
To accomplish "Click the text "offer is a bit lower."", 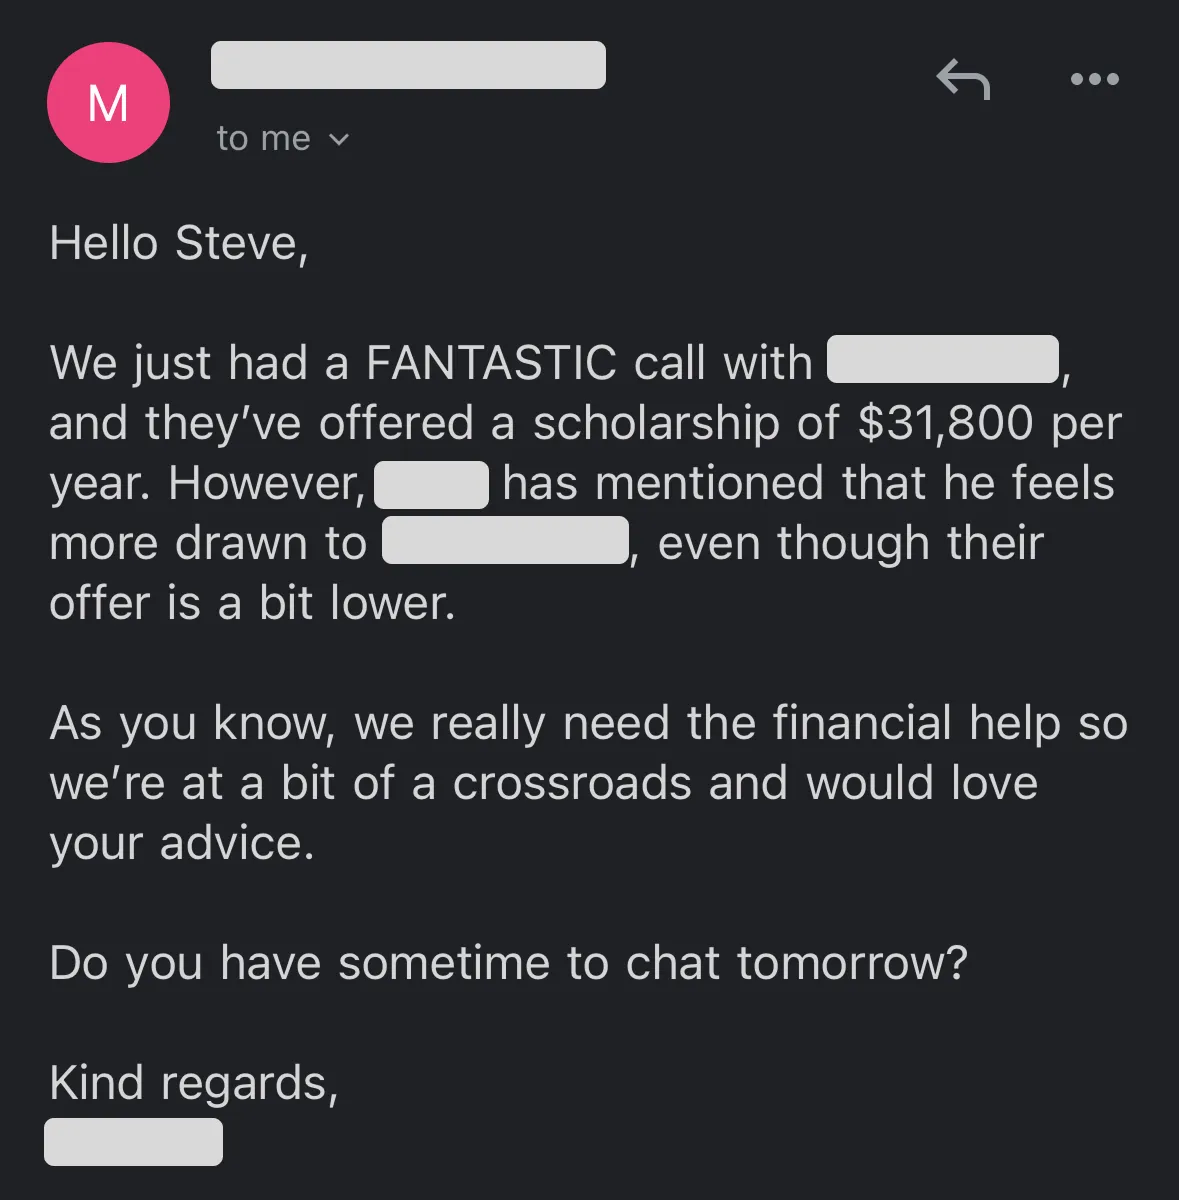I will pyautogui.click(x=252, y=603).
